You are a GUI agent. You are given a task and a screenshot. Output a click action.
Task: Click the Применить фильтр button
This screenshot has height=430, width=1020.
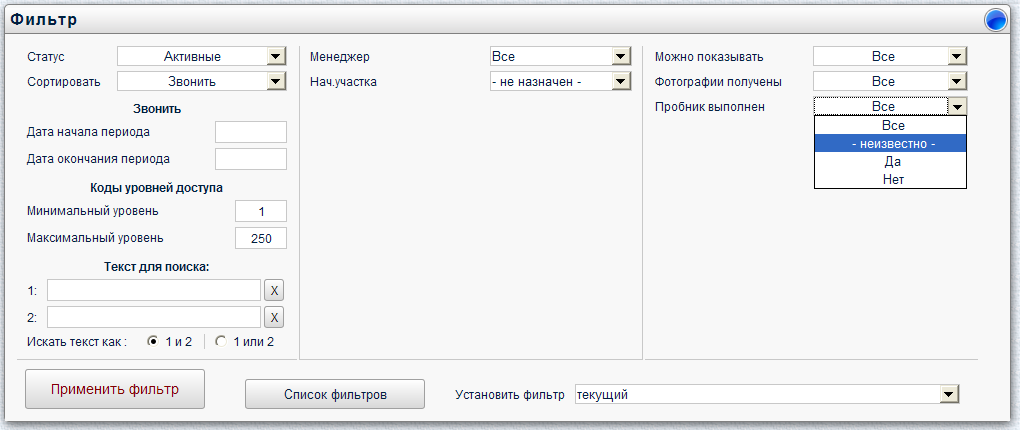[115, 389]
